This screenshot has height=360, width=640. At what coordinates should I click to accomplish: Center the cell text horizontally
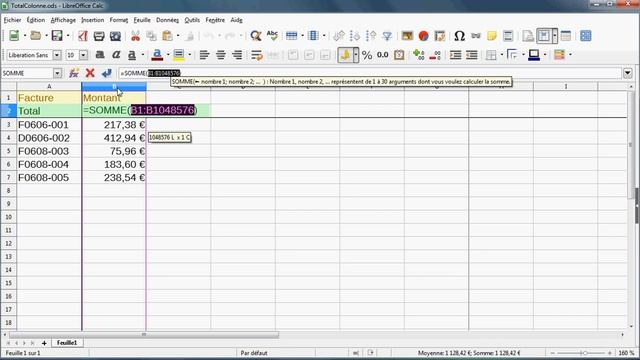tap(220, 55)
